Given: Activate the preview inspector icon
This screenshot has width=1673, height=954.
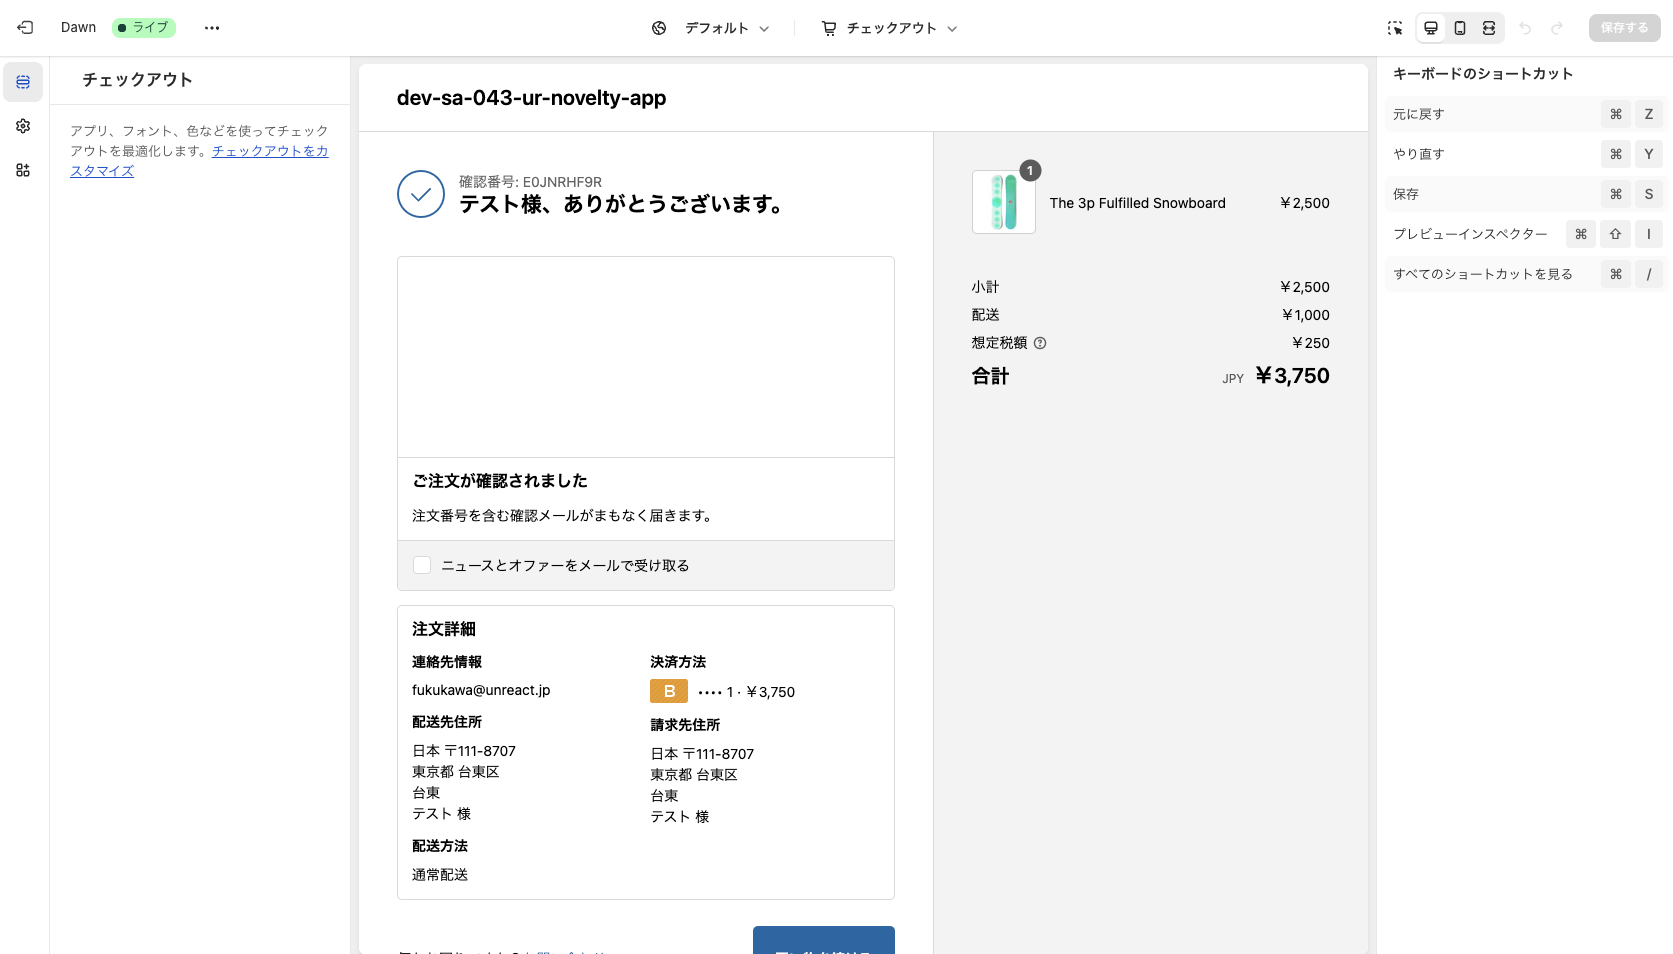Looking at the screenshot, I should pyautogui.click(x=1394, y=28).
